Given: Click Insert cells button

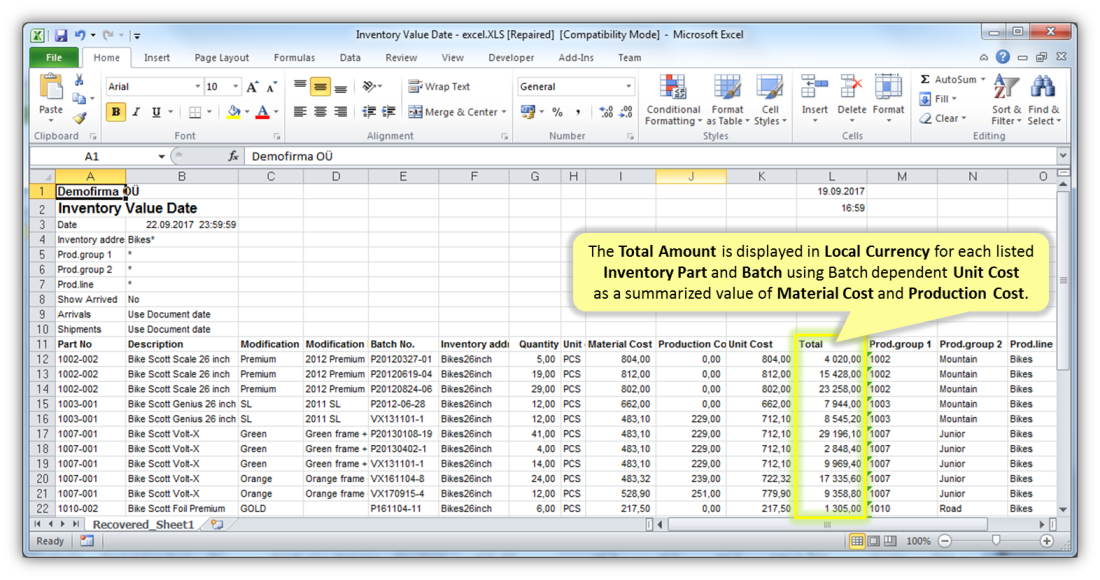Looking at the screenshot, I should tap(814, 100).
